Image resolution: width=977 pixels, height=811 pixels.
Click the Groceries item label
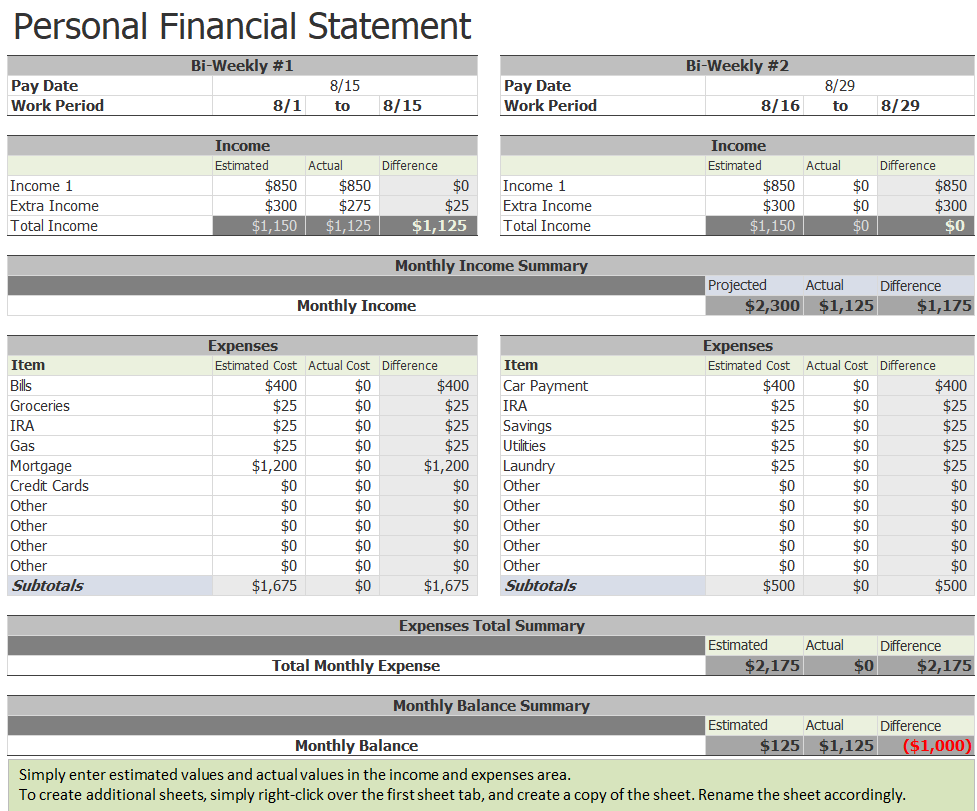[40, 406]
